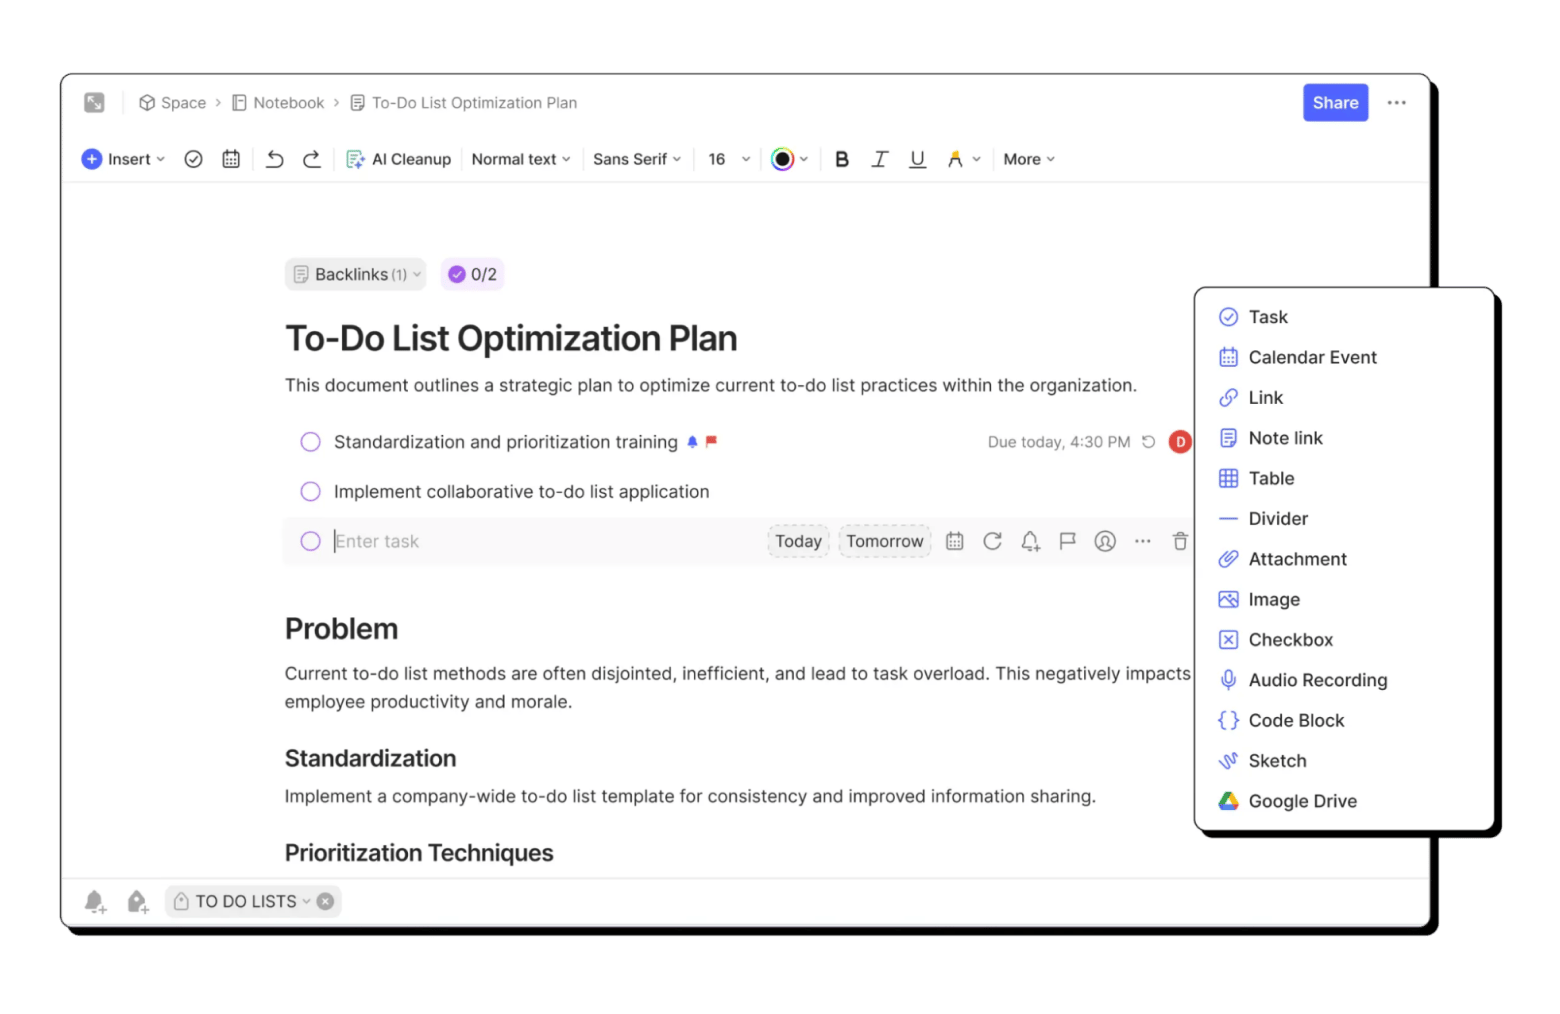
Task: Click the redo arrow in toolbar
Action: tap(312, 159)
